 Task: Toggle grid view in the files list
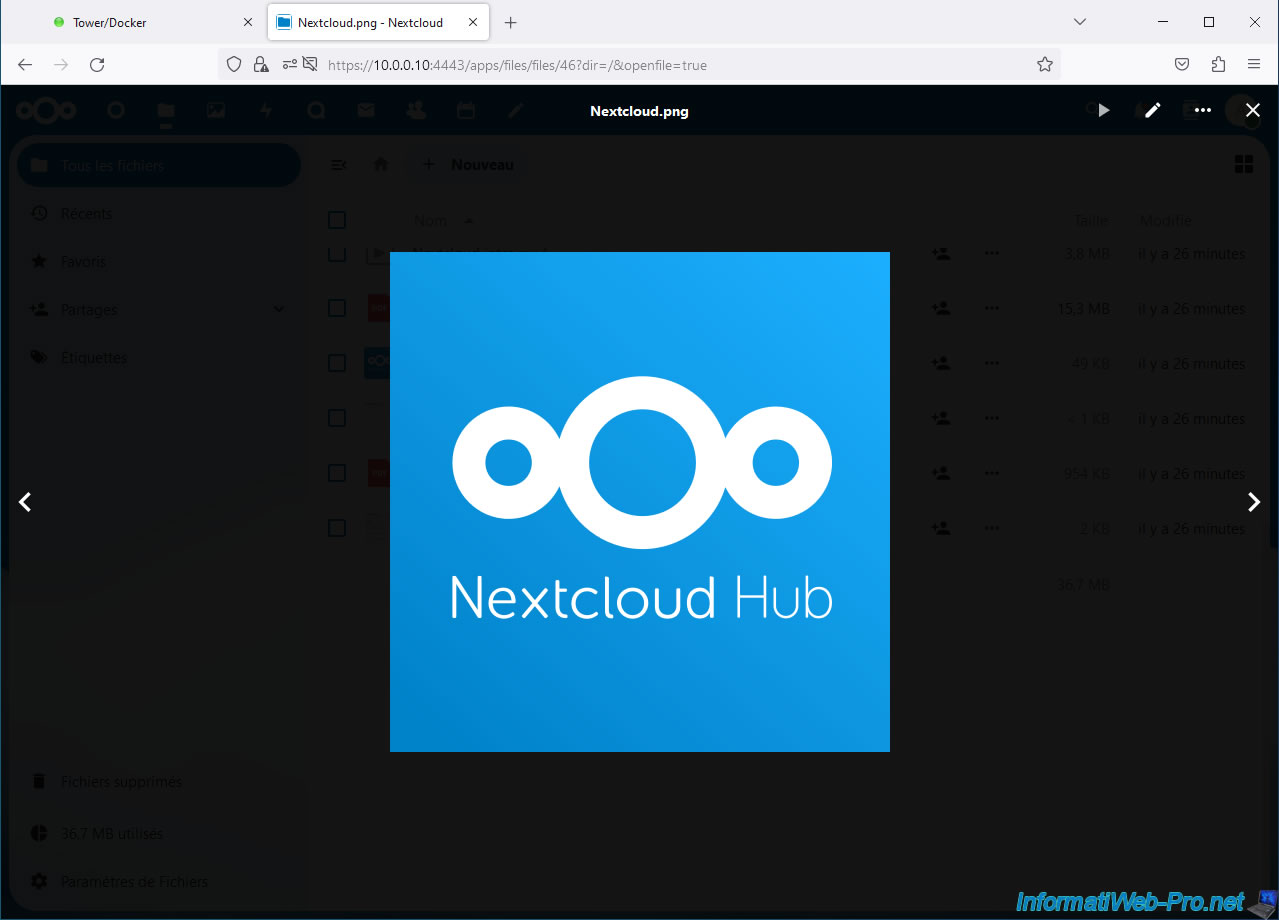1244,165
